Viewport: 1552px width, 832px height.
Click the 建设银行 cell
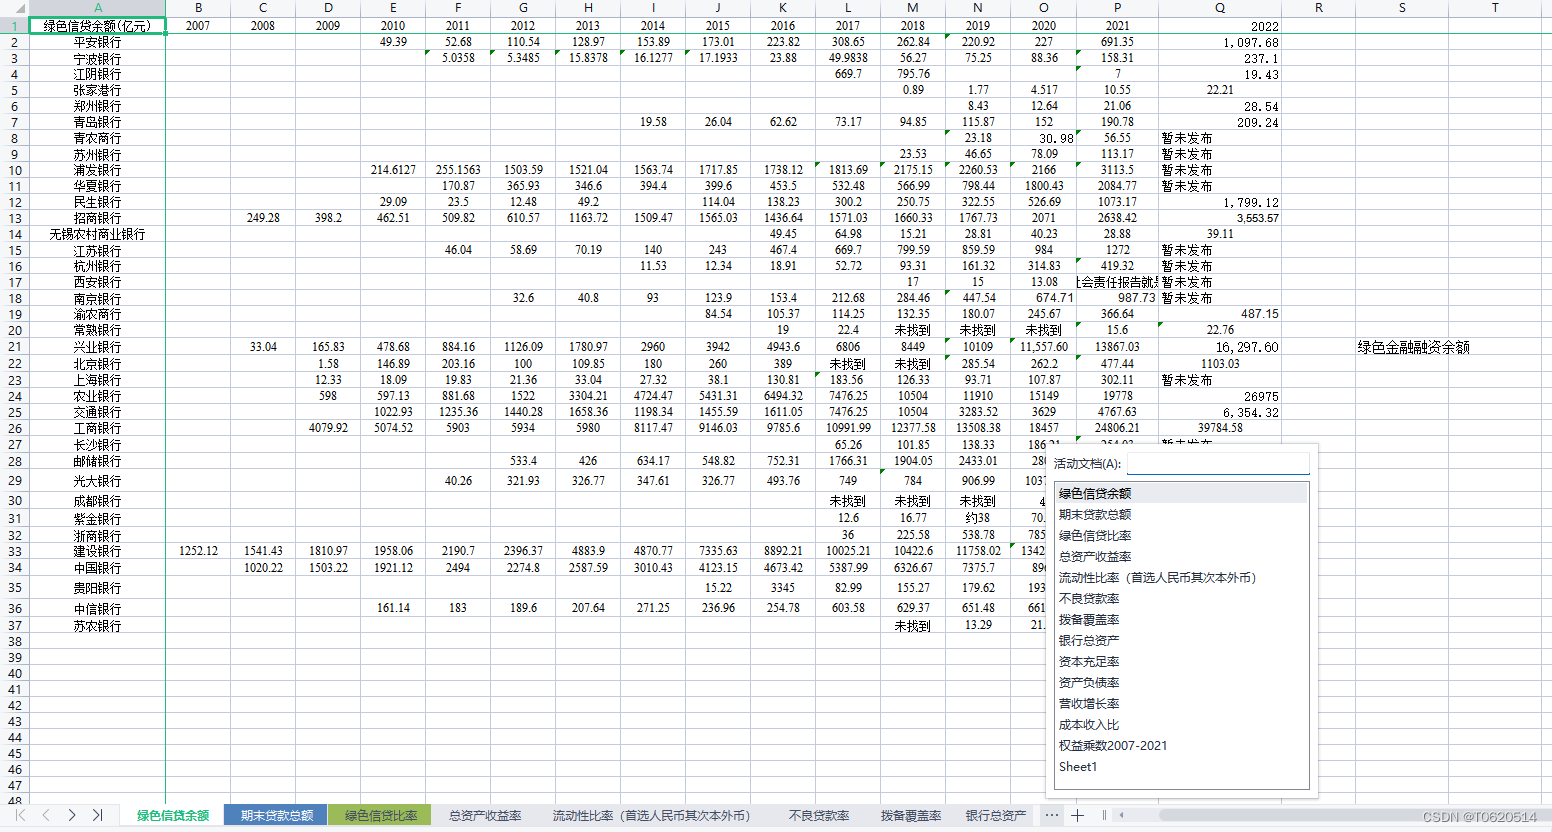click(97, 551)
